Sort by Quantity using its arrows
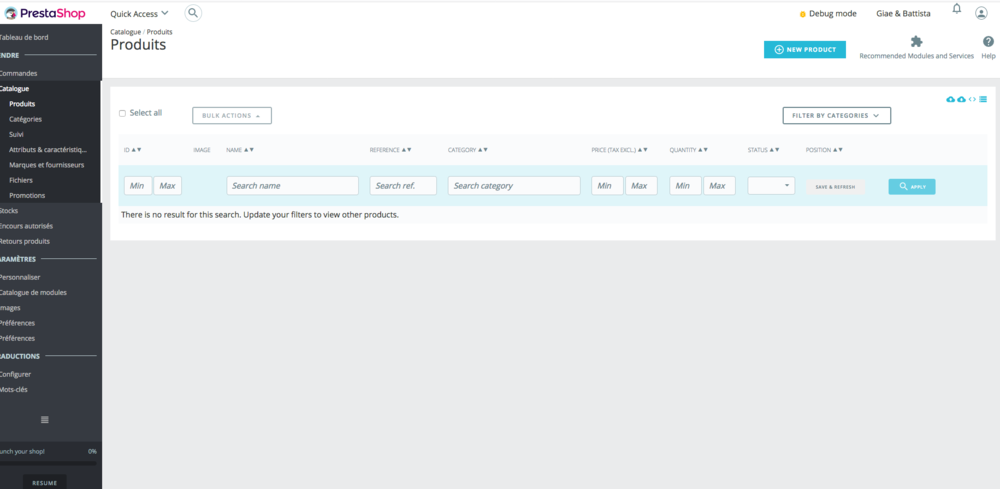The height and width of the screenshot is (489, 1000). click(x=703, y=150)
